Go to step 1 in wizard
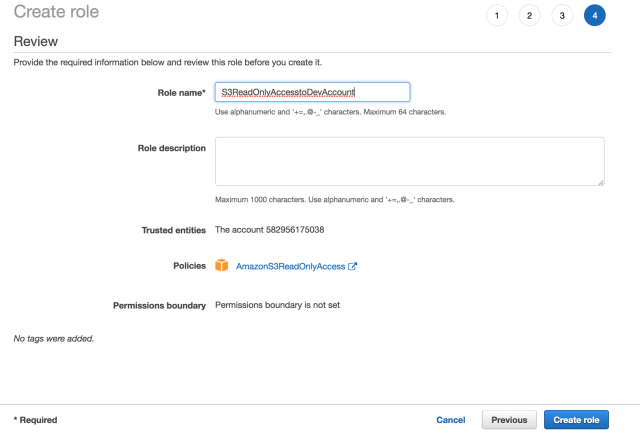Image resolution: width=640 pixels, height=433 pixels. (497, 15)
